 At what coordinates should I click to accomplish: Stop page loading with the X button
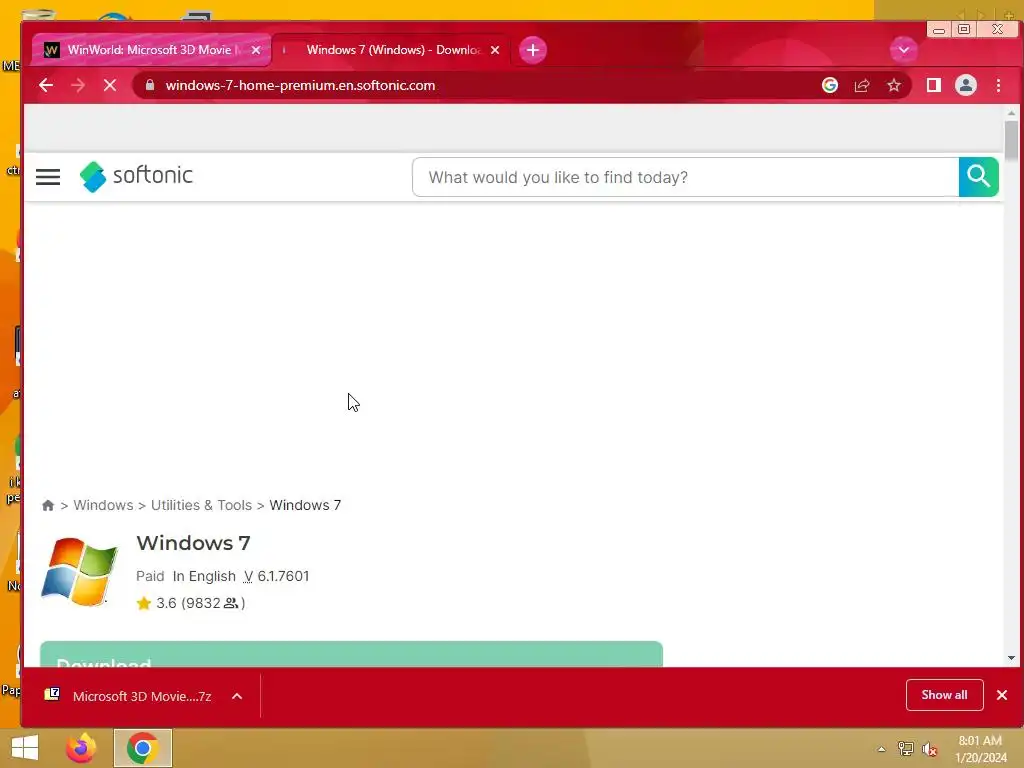[110, 86]
